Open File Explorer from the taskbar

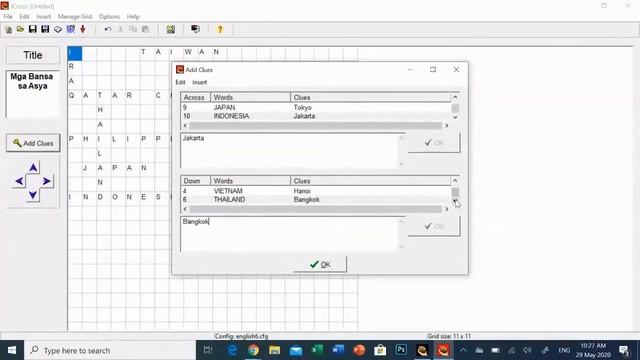point(274,350)
